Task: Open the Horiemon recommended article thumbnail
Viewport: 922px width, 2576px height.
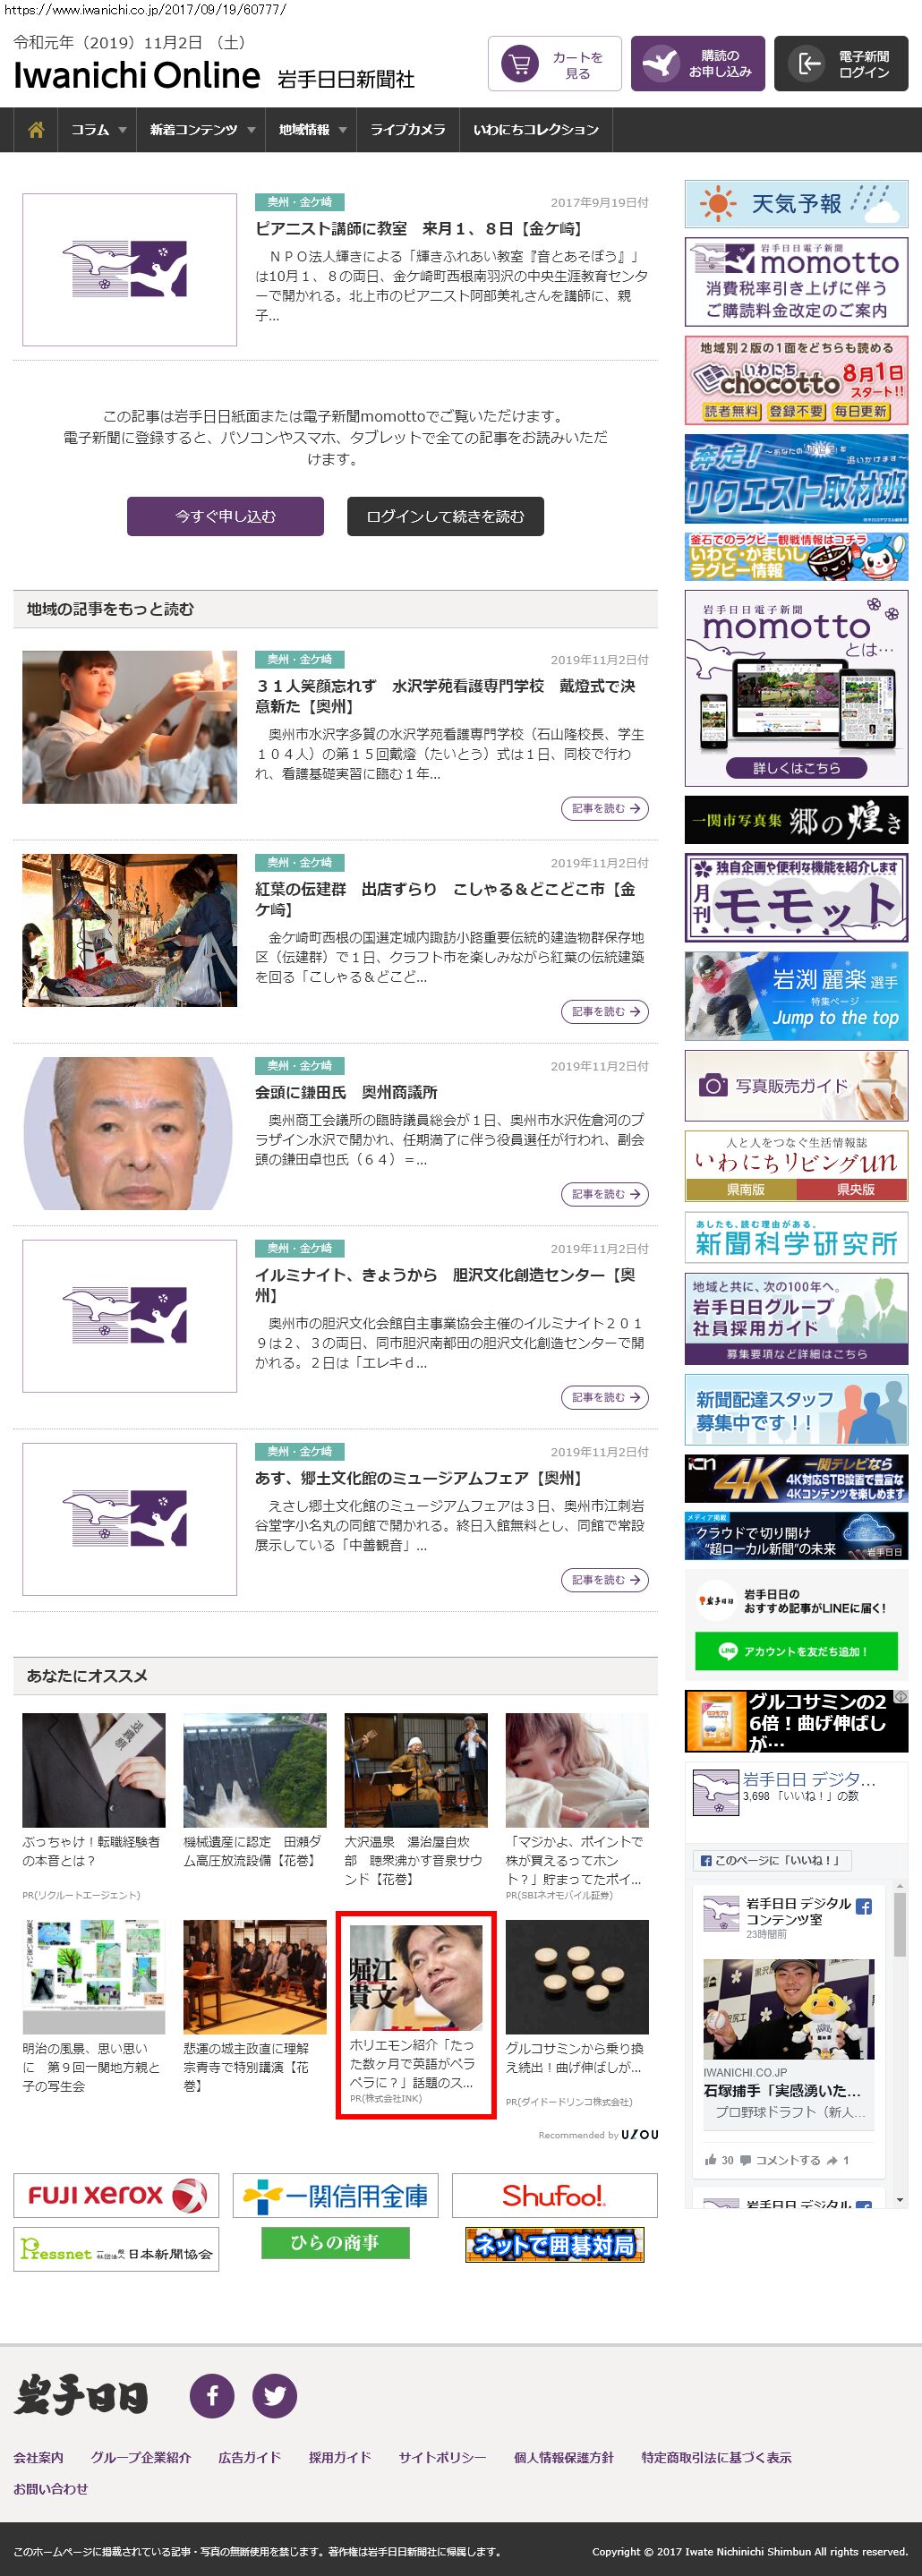Action: point(415,1974)
